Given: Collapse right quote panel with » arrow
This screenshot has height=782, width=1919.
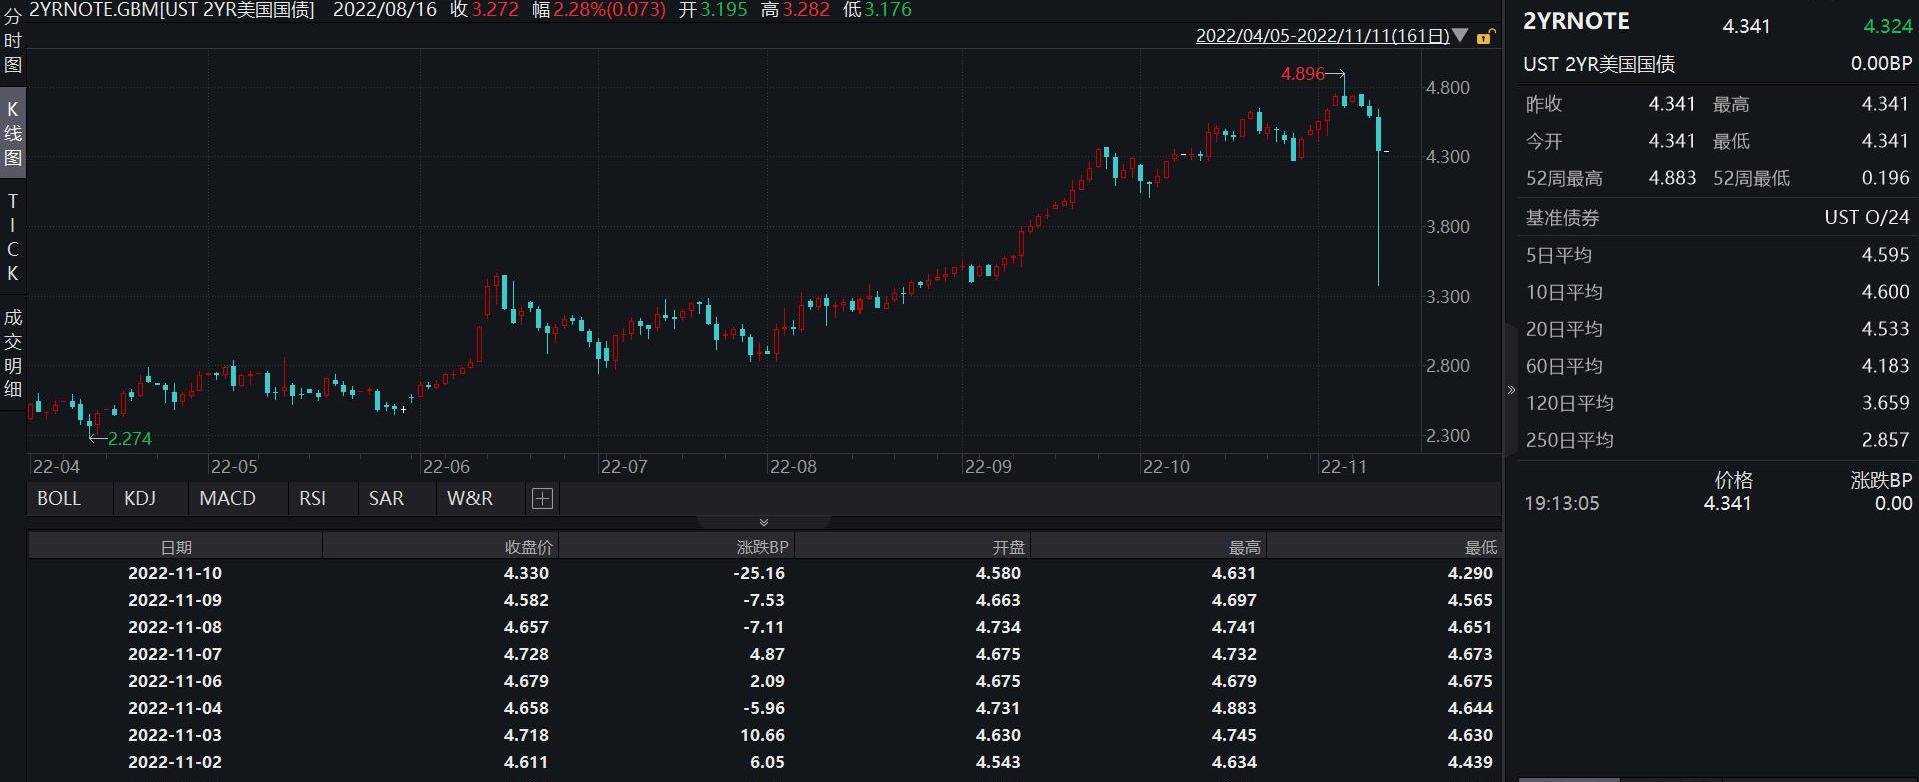Looking at the screenshot, I should (1511, 390).
